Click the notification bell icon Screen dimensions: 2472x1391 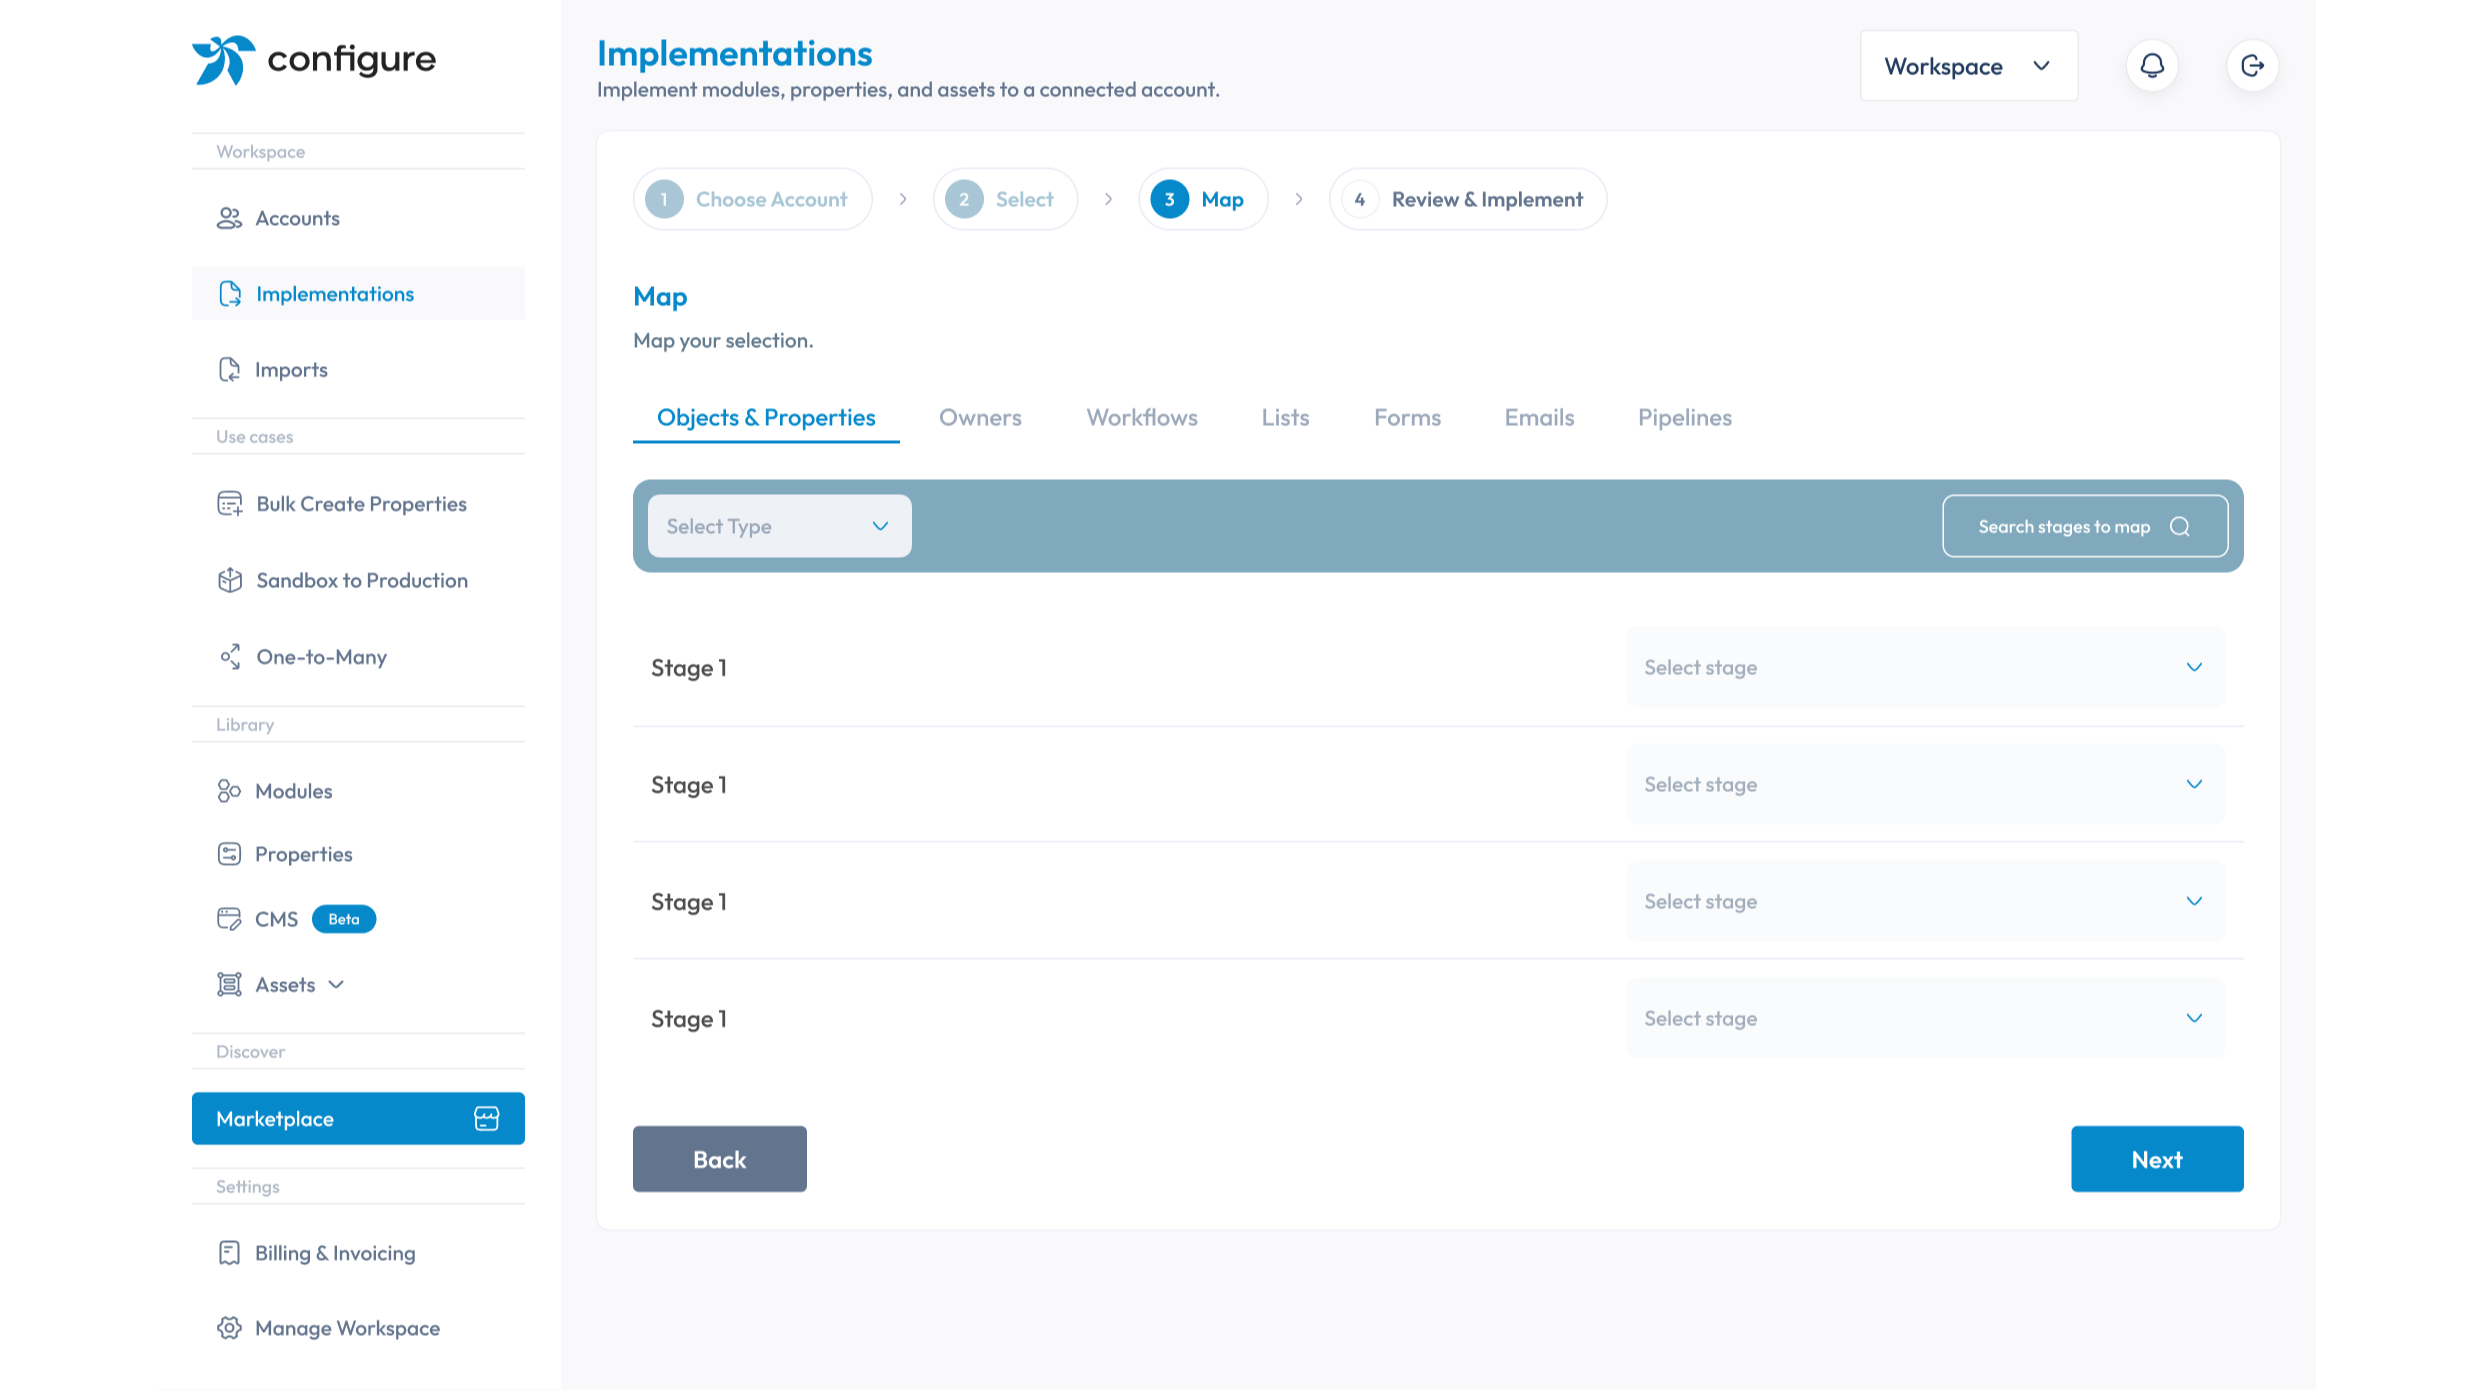[x=2152, y=66]
